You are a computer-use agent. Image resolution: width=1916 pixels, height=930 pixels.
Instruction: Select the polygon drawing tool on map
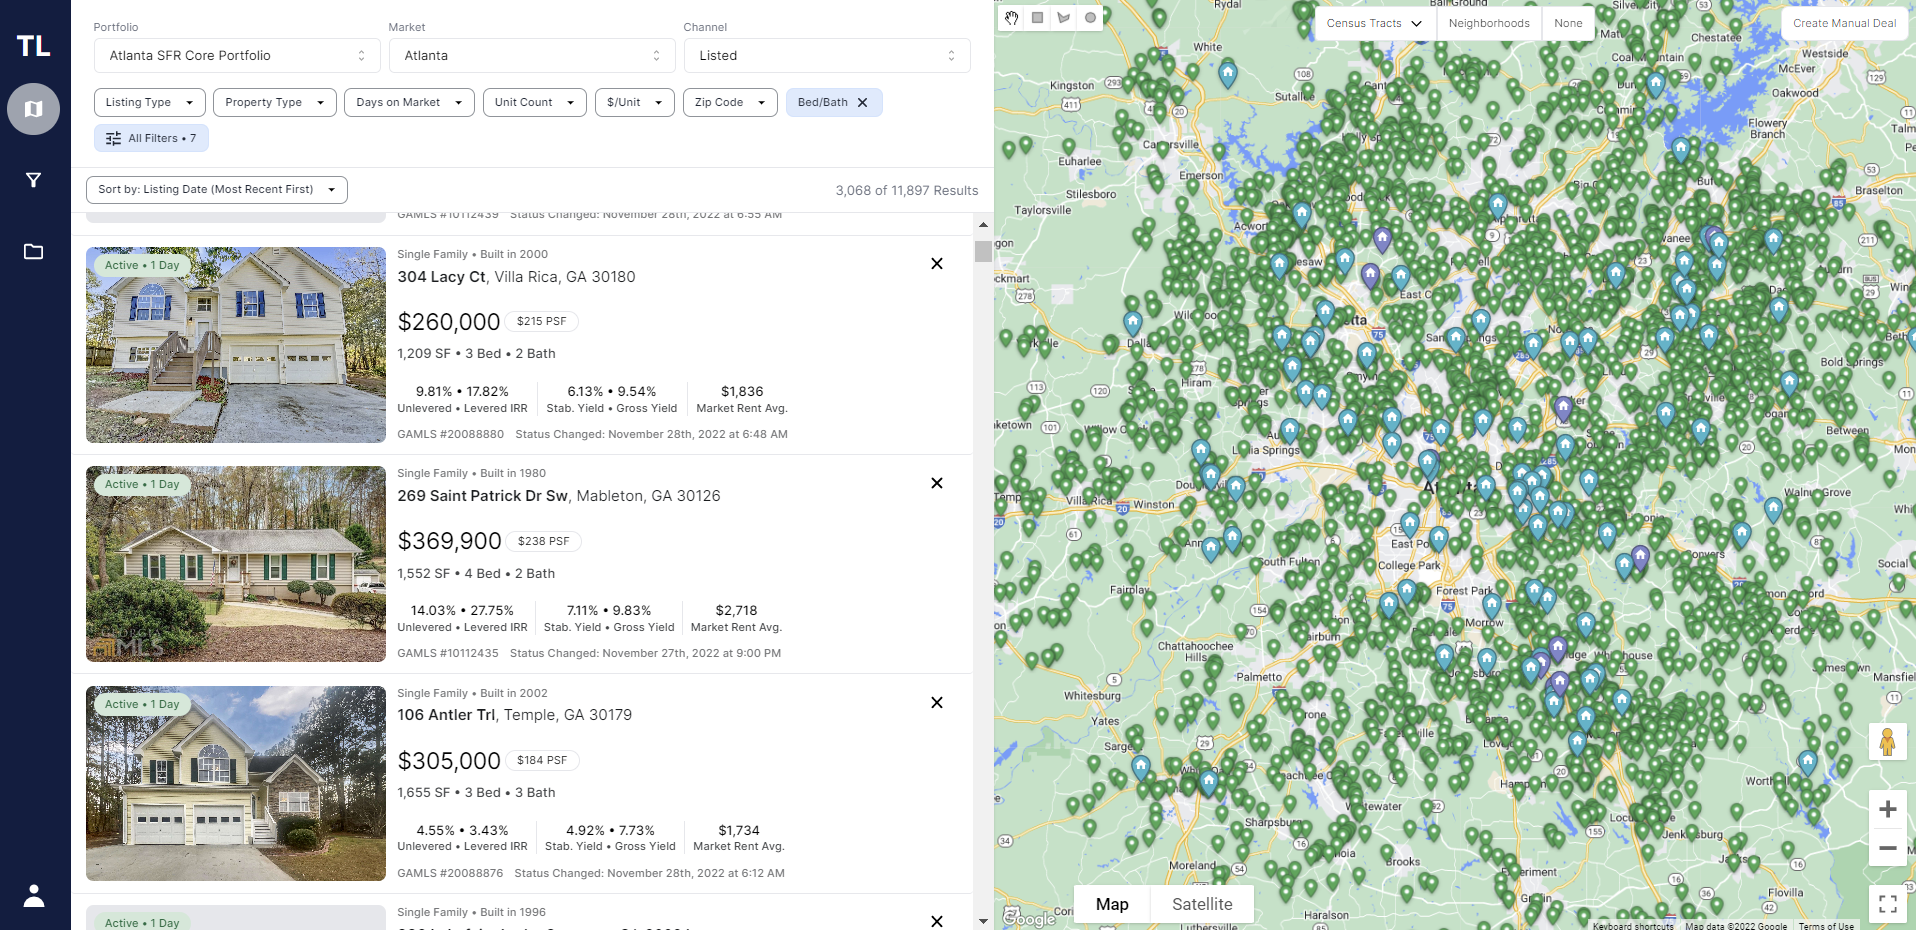click(x=1064, y=18)
